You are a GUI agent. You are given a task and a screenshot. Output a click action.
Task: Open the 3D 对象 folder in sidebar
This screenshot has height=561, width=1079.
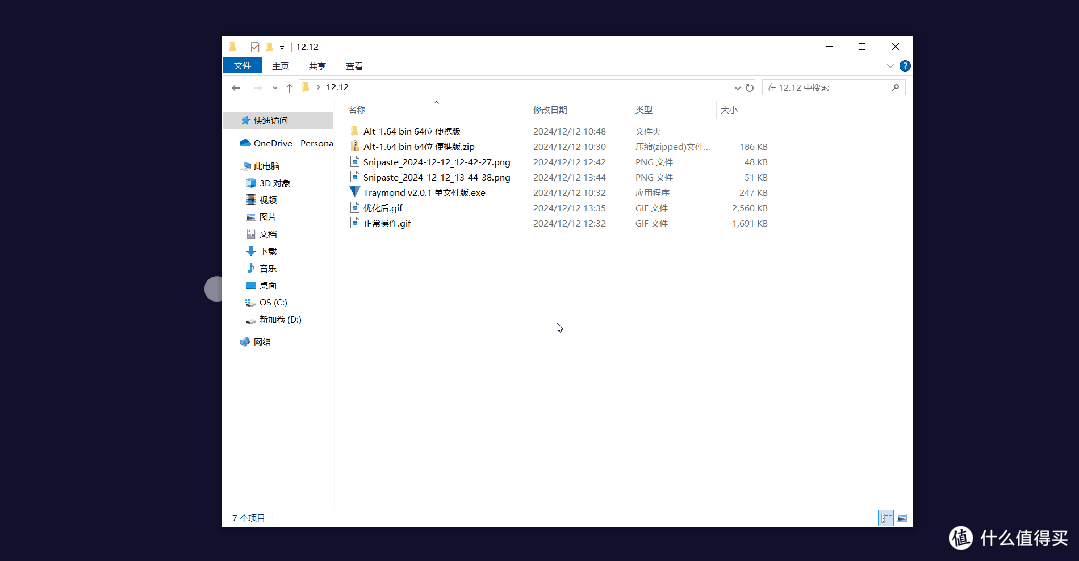[x=269, y=183]
